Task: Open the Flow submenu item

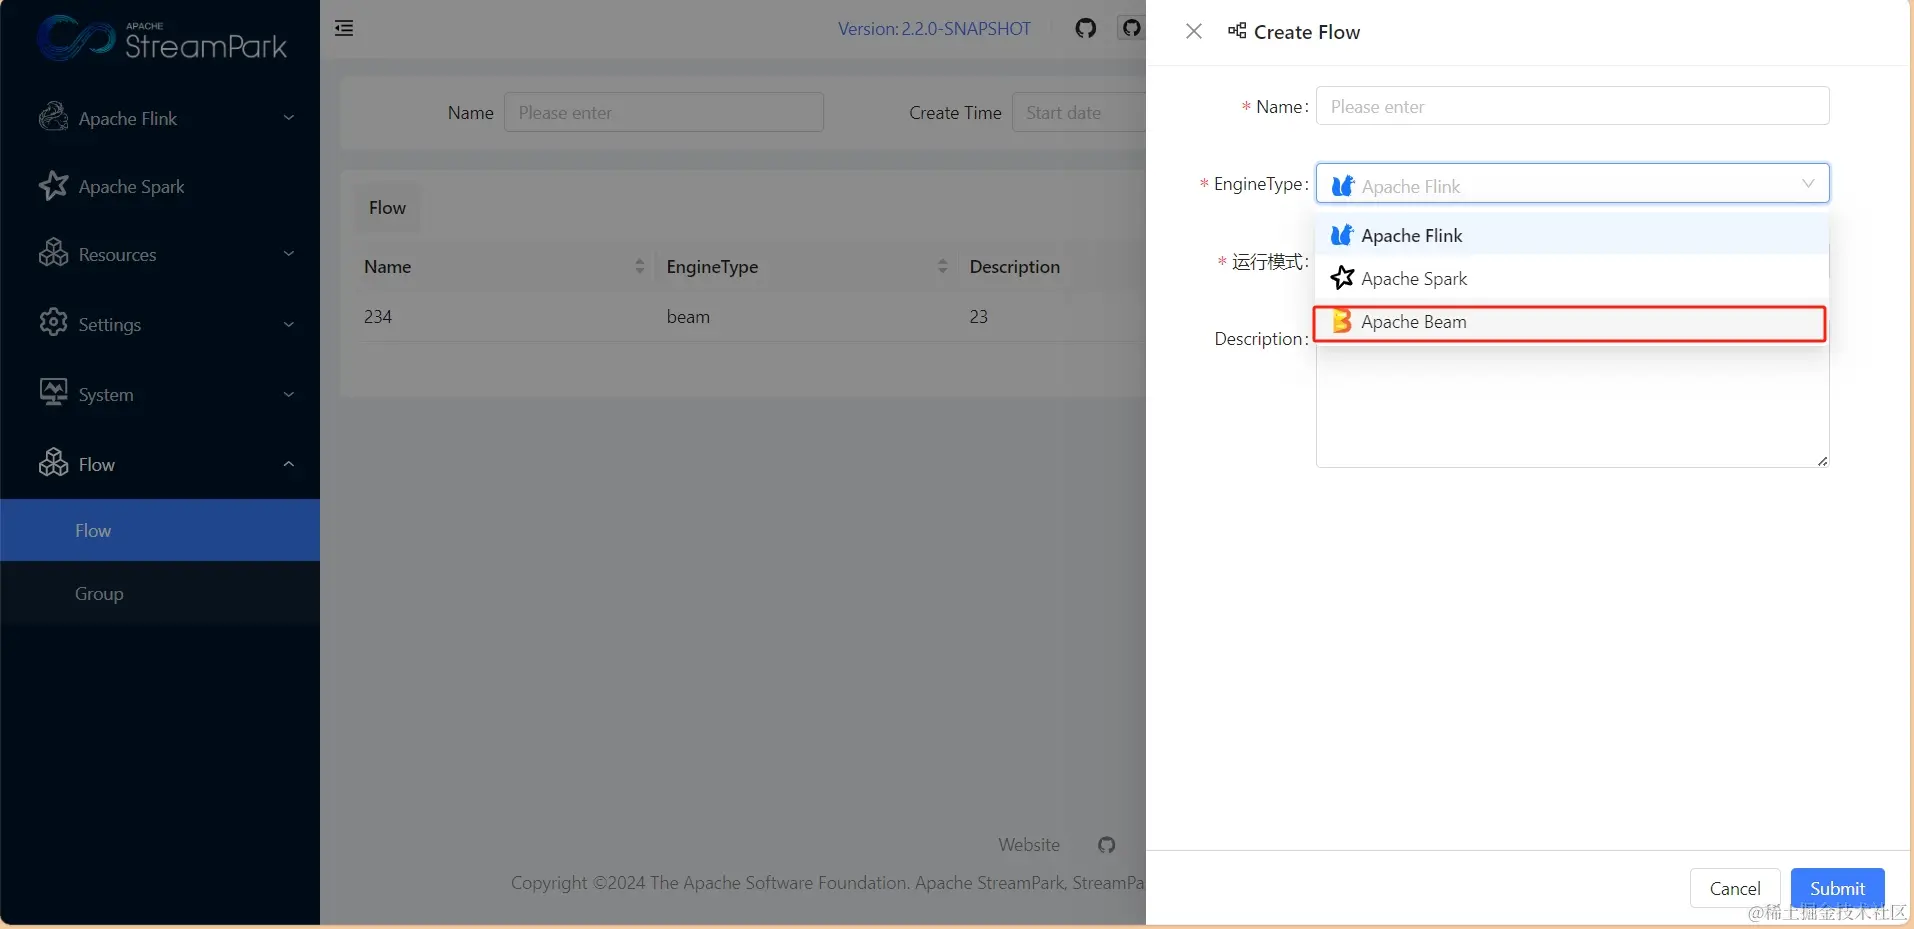Action: [160, 530]
